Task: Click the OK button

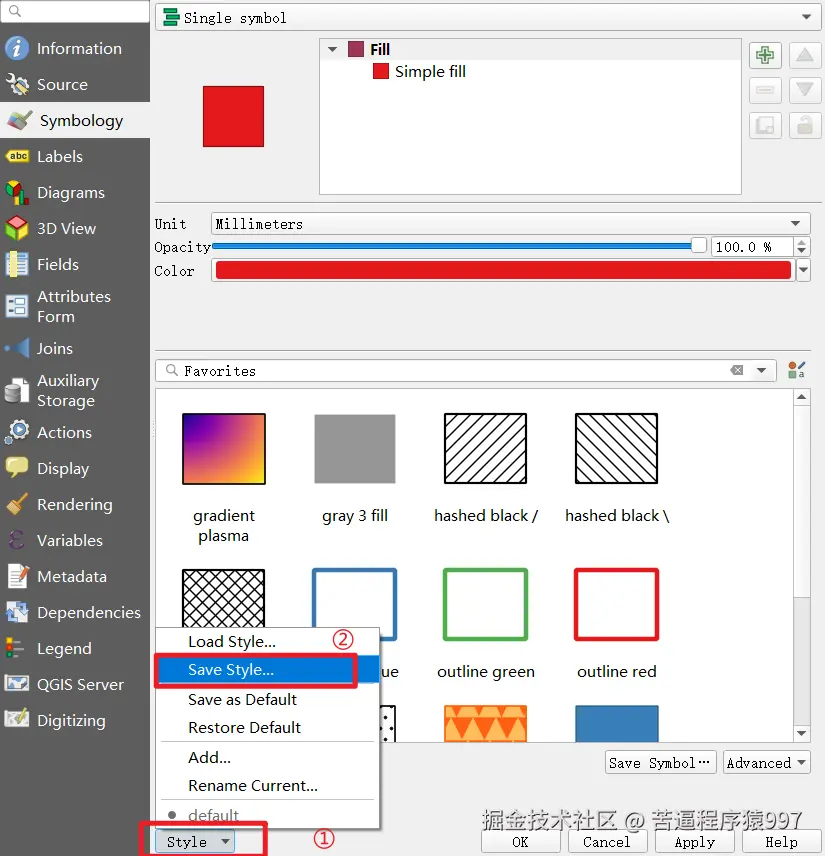Action: [520, 842]
